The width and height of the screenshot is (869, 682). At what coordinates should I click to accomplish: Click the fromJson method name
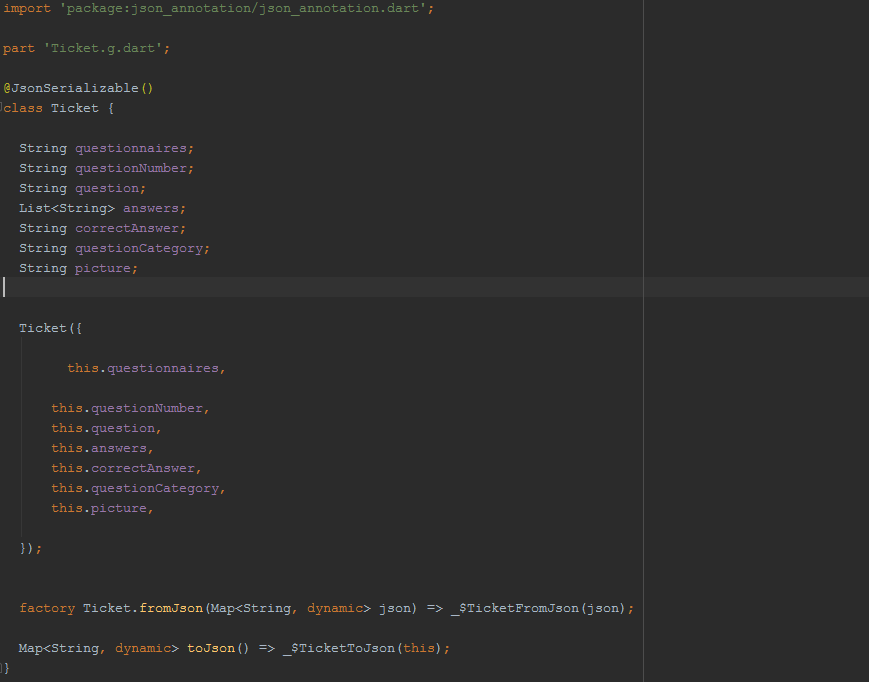click(x=171, y=608)
